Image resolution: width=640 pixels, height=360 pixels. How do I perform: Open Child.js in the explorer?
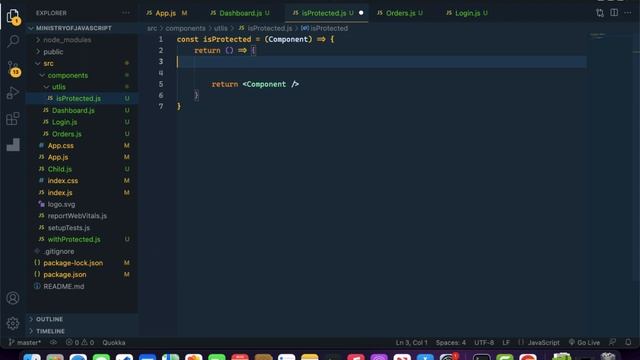click(x=60, y=169)
